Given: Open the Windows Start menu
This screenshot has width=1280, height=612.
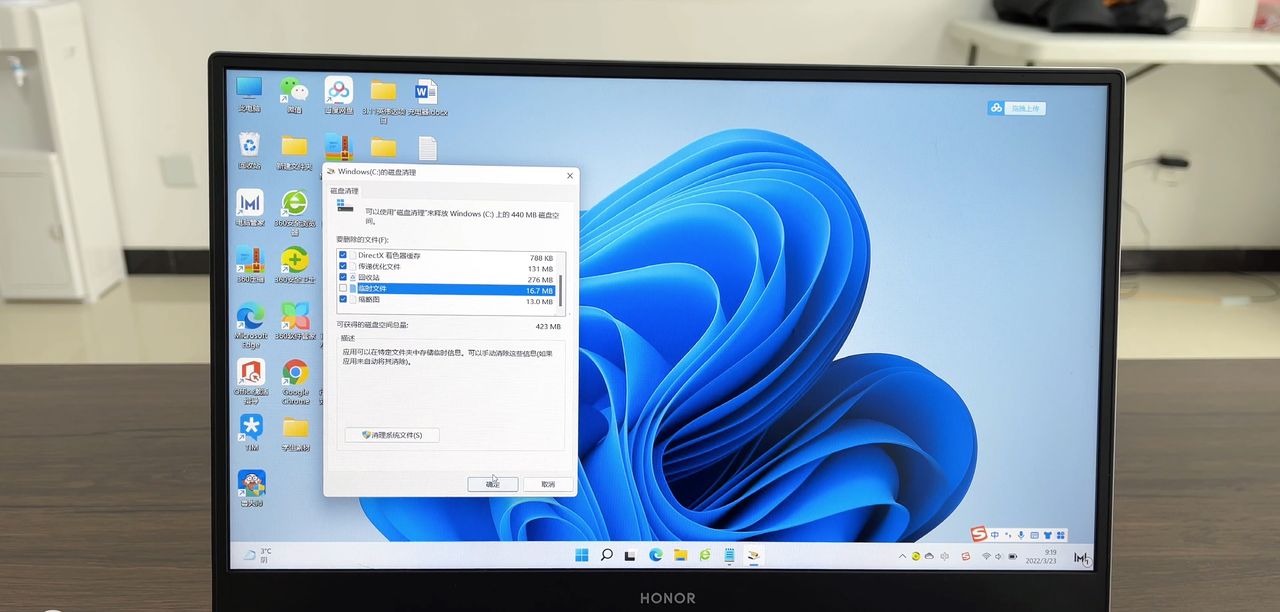Looking at the screenshot, I should 582,555.
